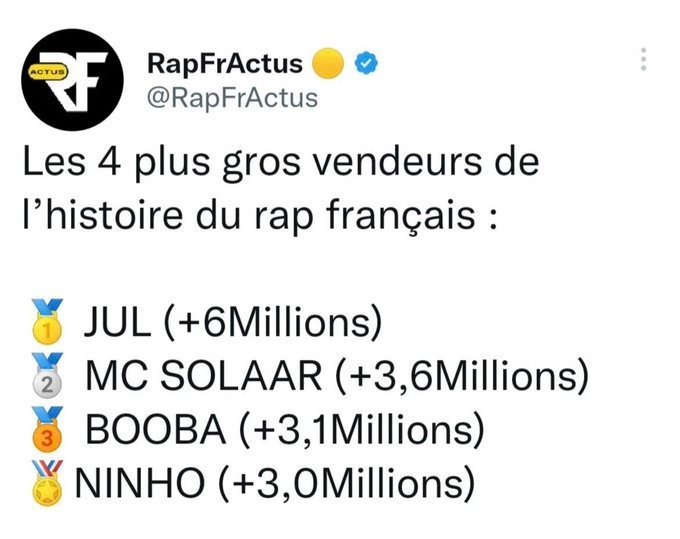
Task: Open the RapFrActus display name link
Action: point(225,63)
